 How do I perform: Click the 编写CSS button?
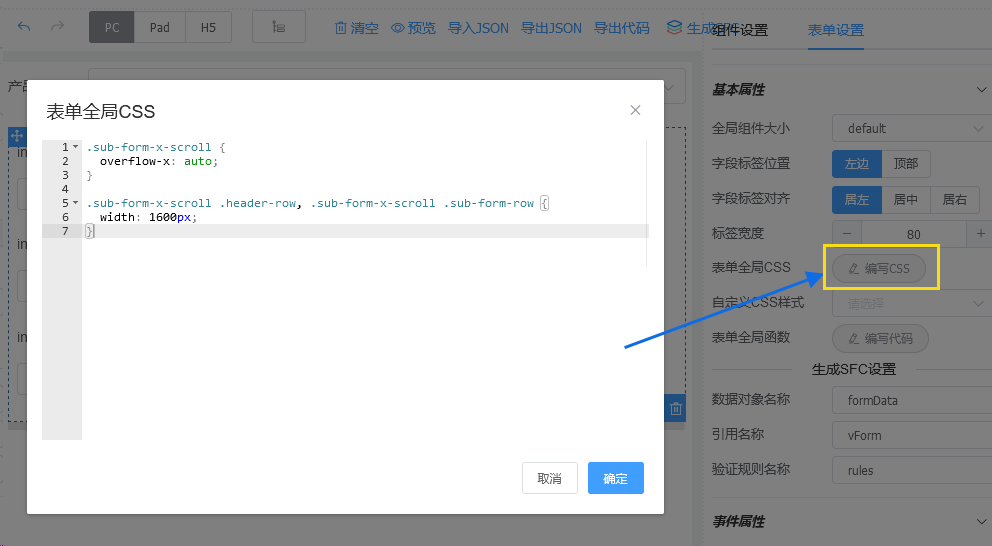[x=879, y=268]
